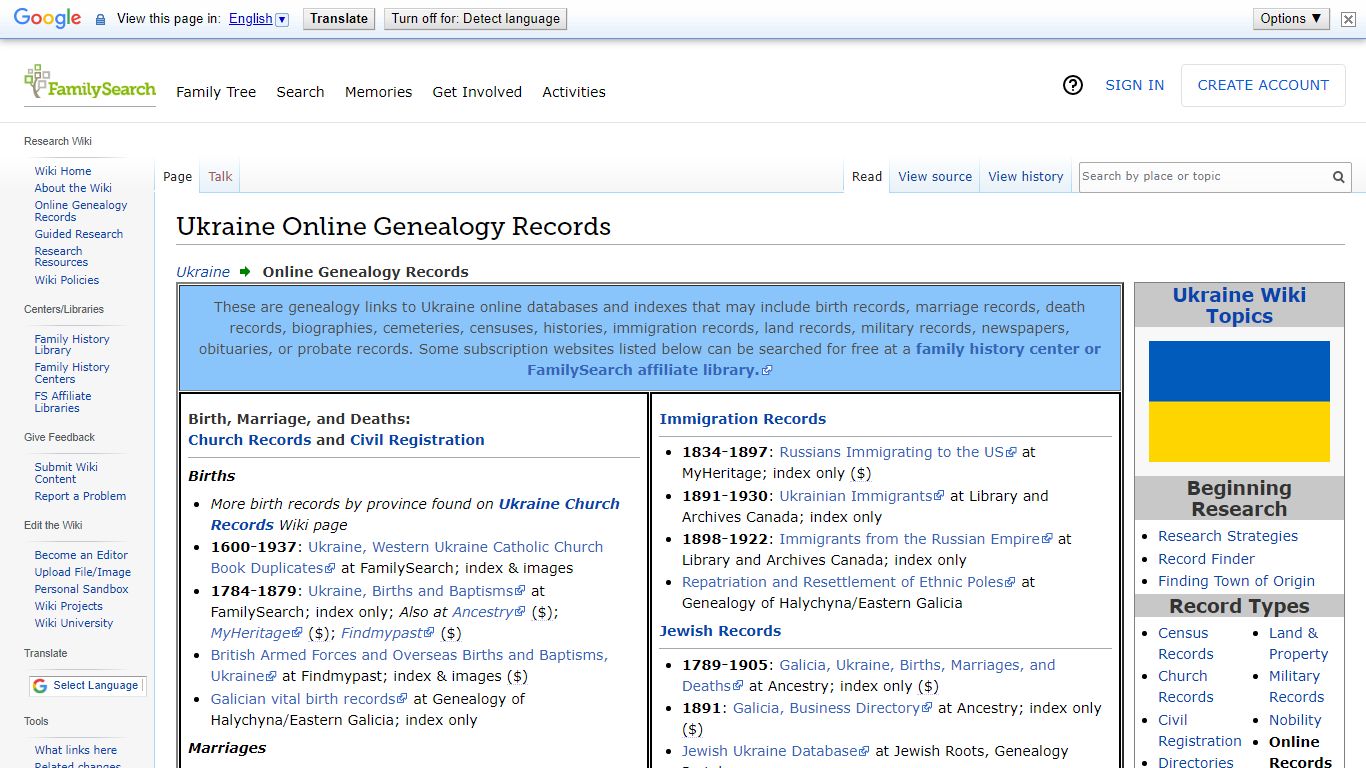Open Wiki Projects
The image size is (1366, 768).
pos(68,606)
